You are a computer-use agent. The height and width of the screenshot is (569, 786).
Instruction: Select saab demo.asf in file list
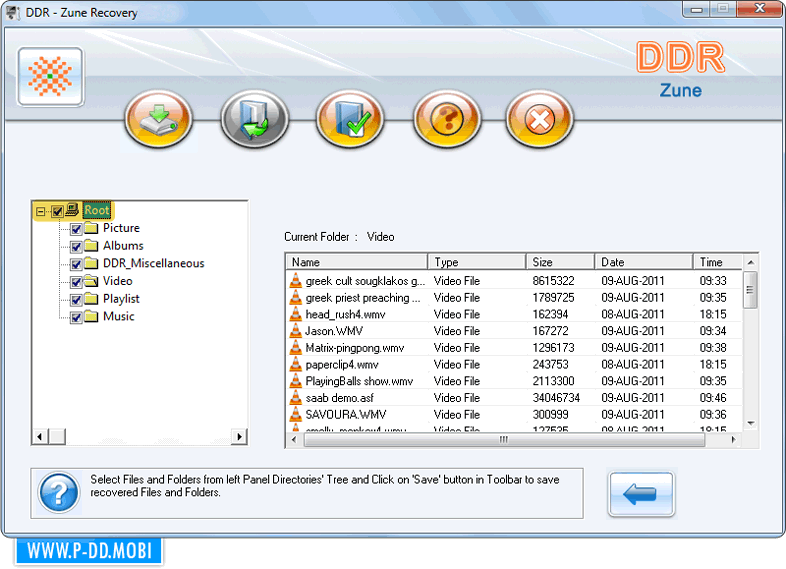pyautogui.click(x=514, y=398)
